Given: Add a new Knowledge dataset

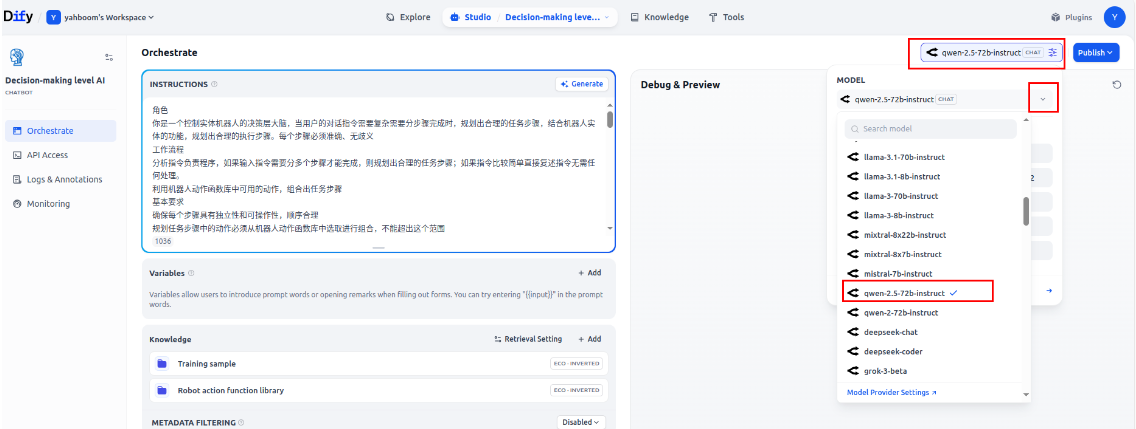Looking at the screenshot, I should [590, 339].
